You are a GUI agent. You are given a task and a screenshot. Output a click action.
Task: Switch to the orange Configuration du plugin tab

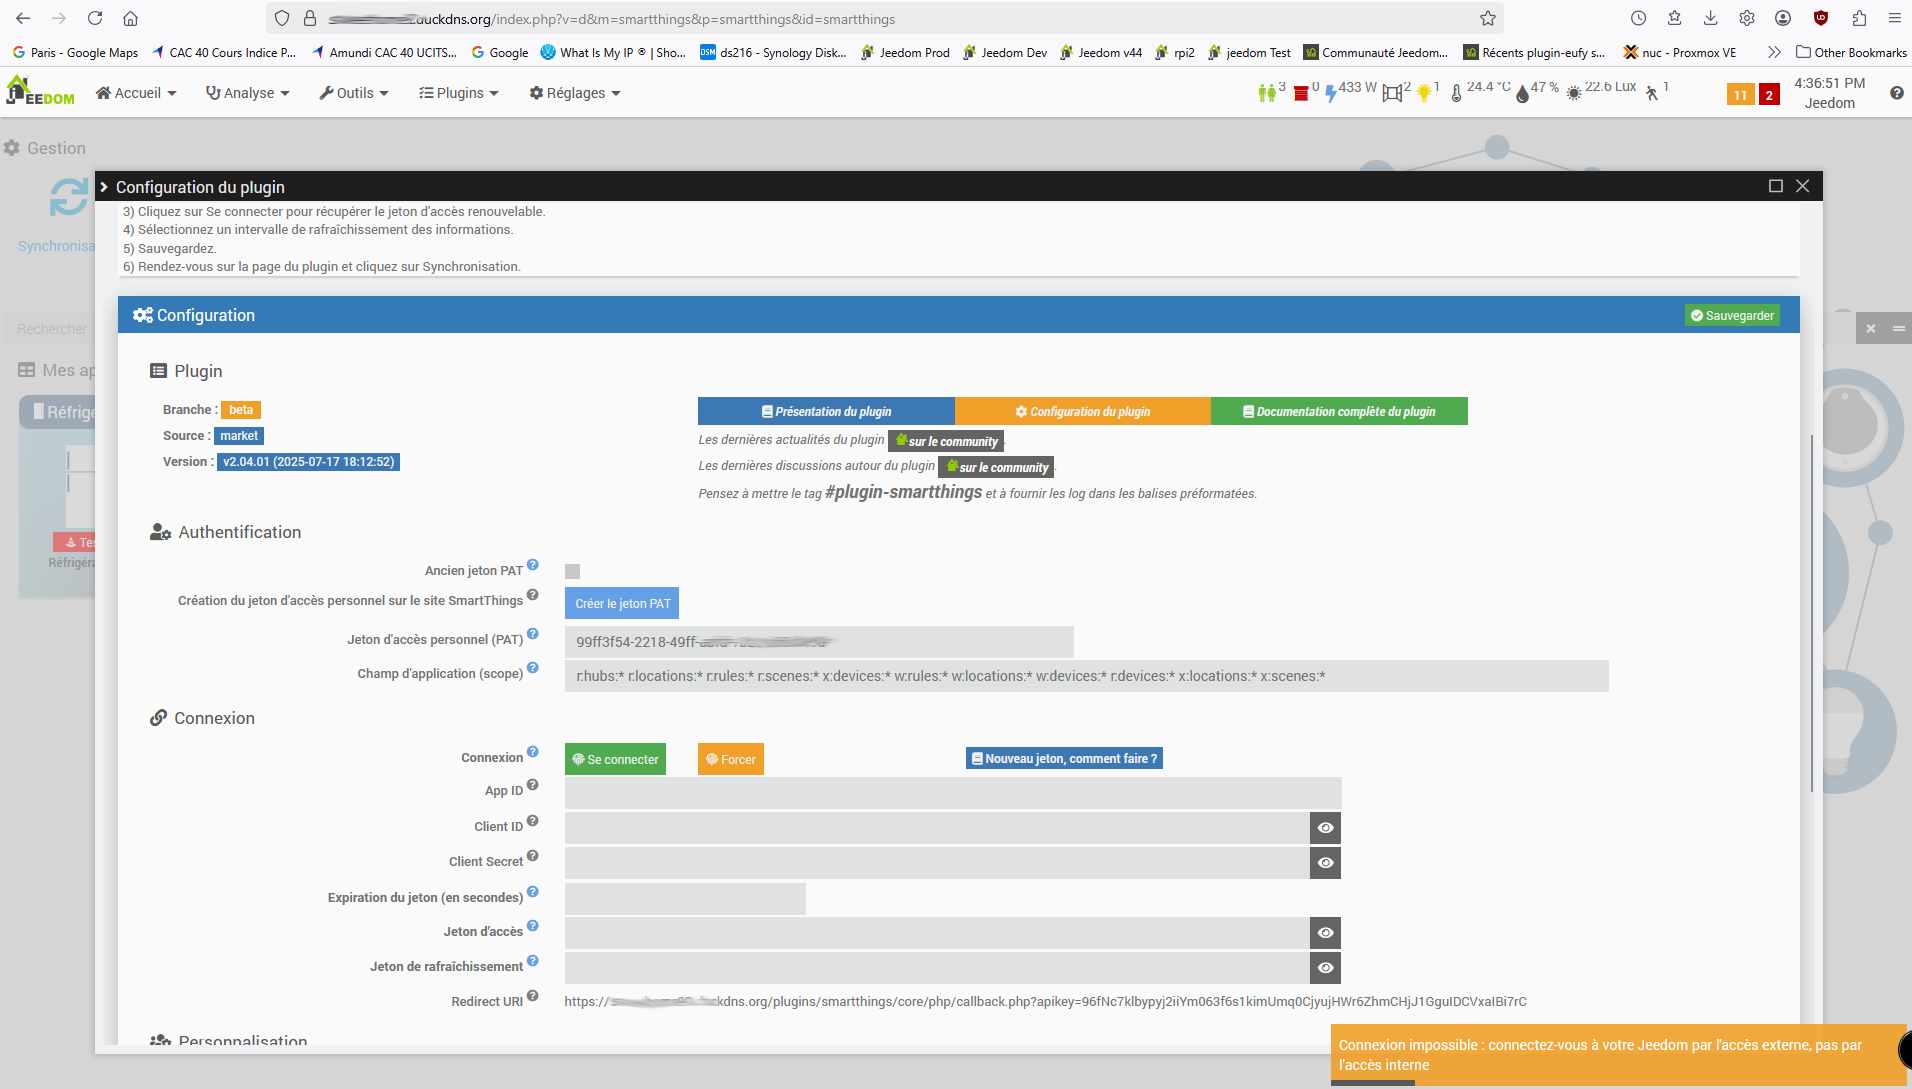pos(1083,411)
